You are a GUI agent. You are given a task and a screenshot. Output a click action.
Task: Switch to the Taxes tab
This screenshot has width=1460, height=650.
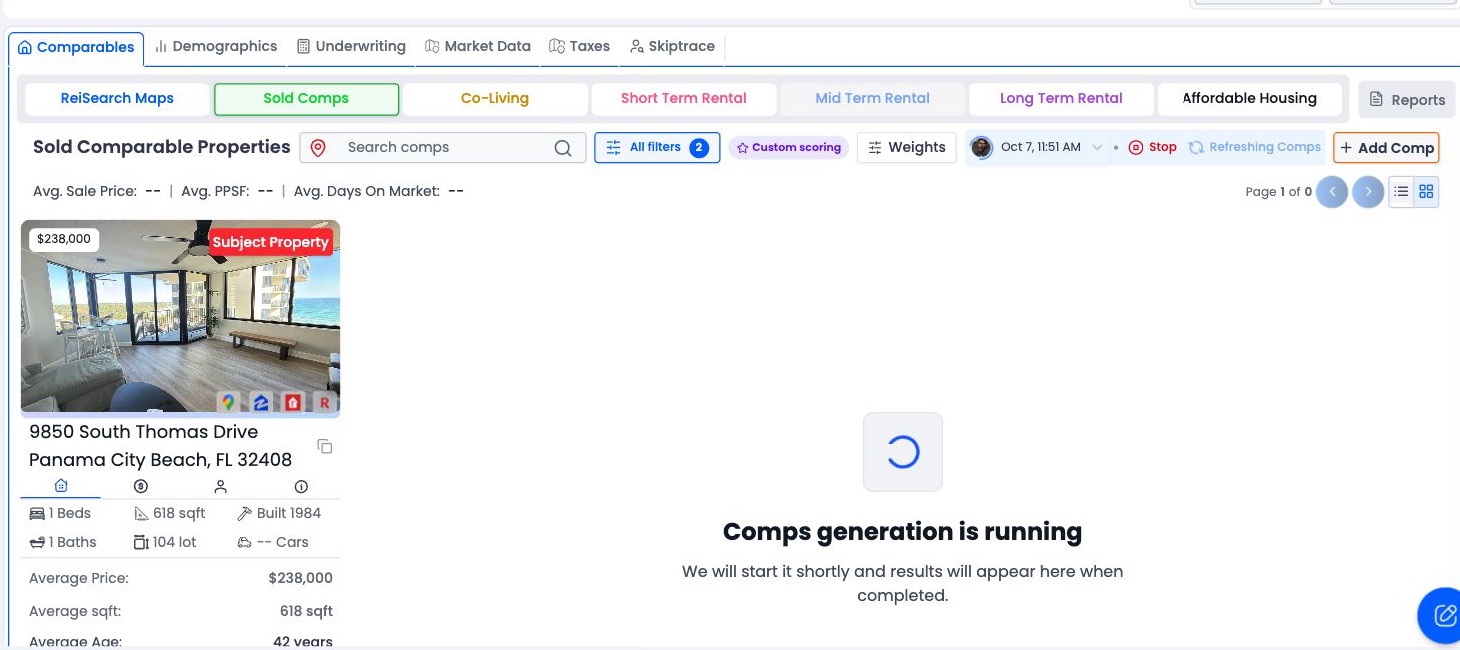tap(579, 46)
